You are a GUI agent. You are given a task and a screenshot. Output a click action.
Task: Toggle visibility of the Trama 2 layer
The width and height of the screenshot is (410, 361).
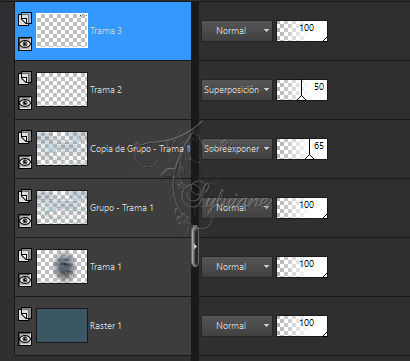coord(25,103)
